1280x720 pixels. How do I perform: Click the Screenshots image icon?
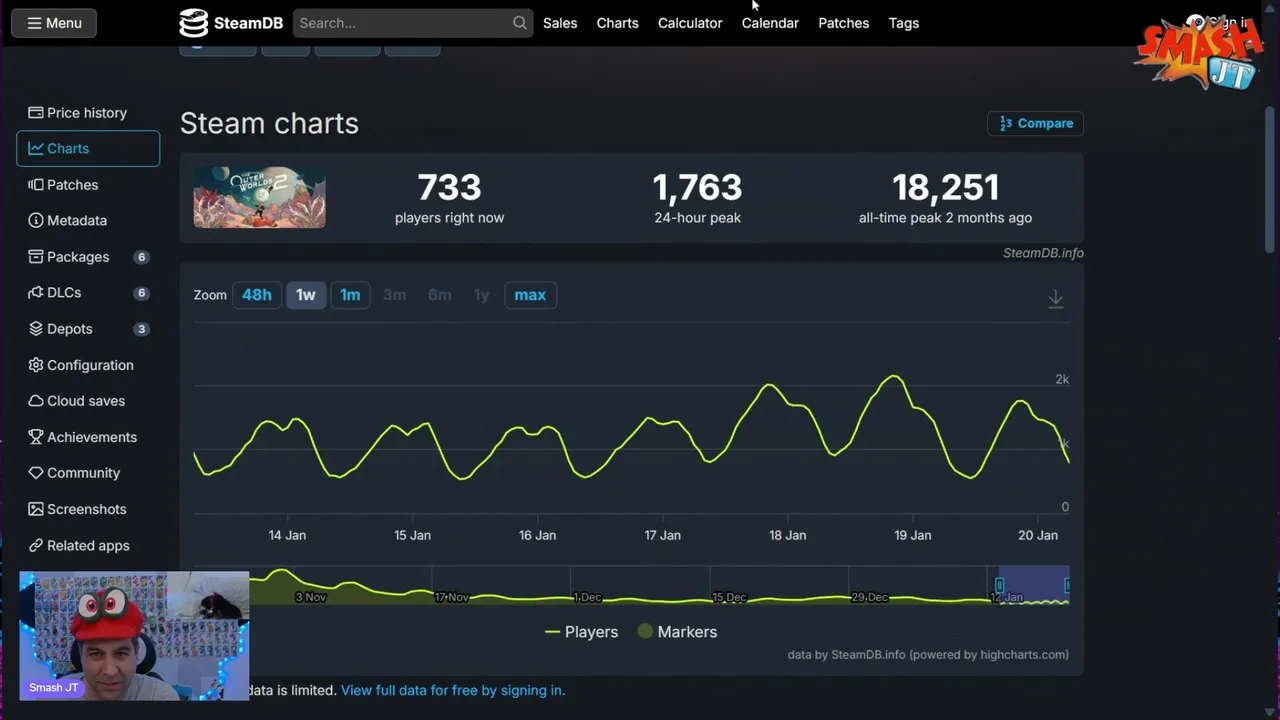tap(36, 509)
